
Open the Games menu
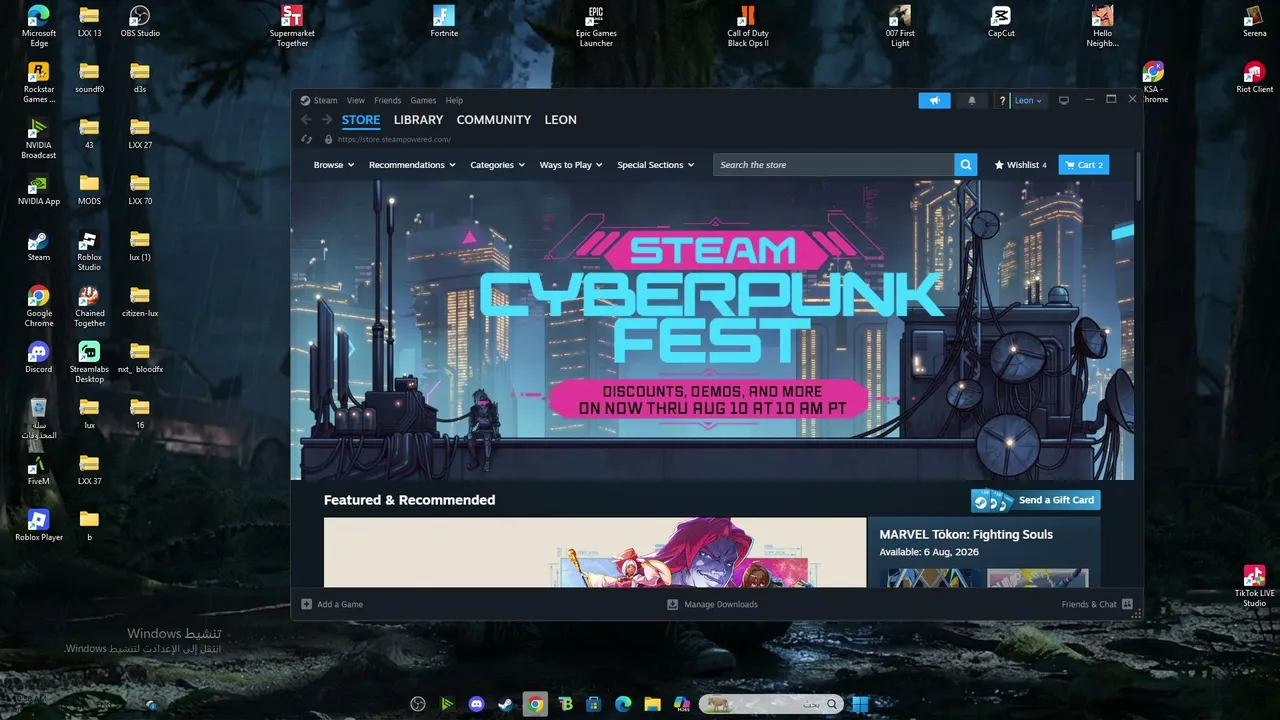[423, 100]
